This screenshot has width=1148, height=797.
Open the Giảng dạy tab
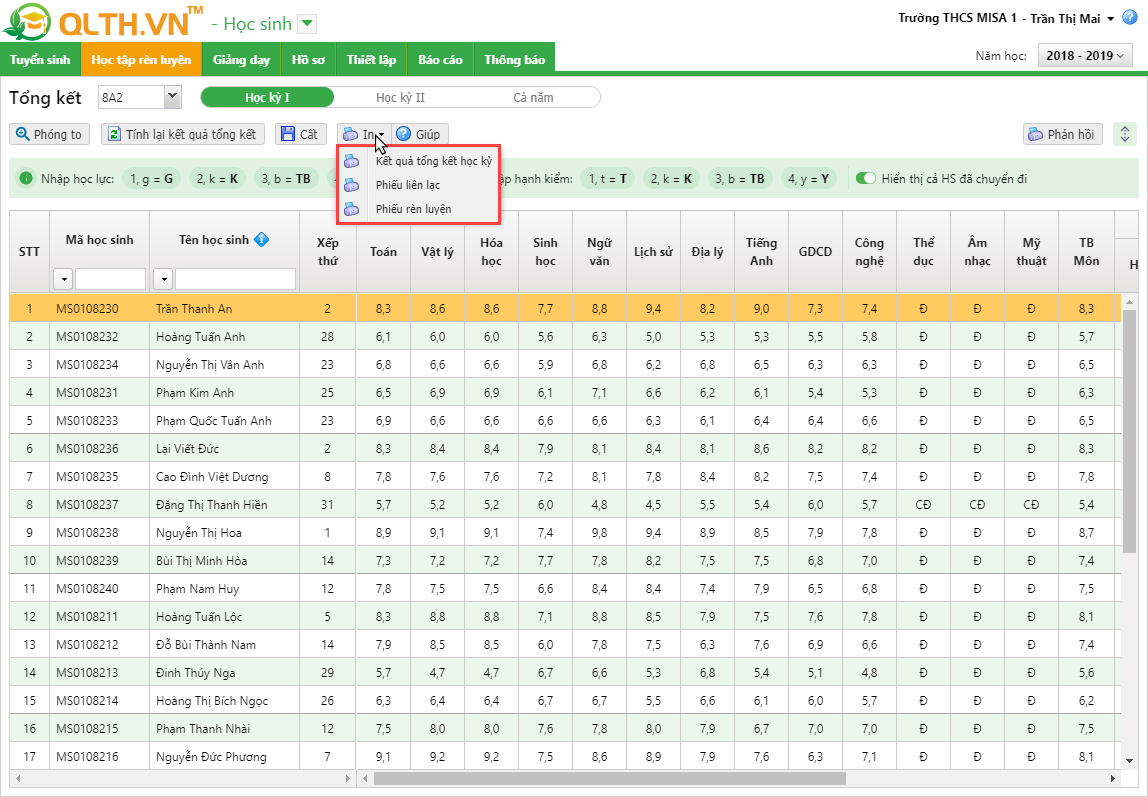click(242, 59)
